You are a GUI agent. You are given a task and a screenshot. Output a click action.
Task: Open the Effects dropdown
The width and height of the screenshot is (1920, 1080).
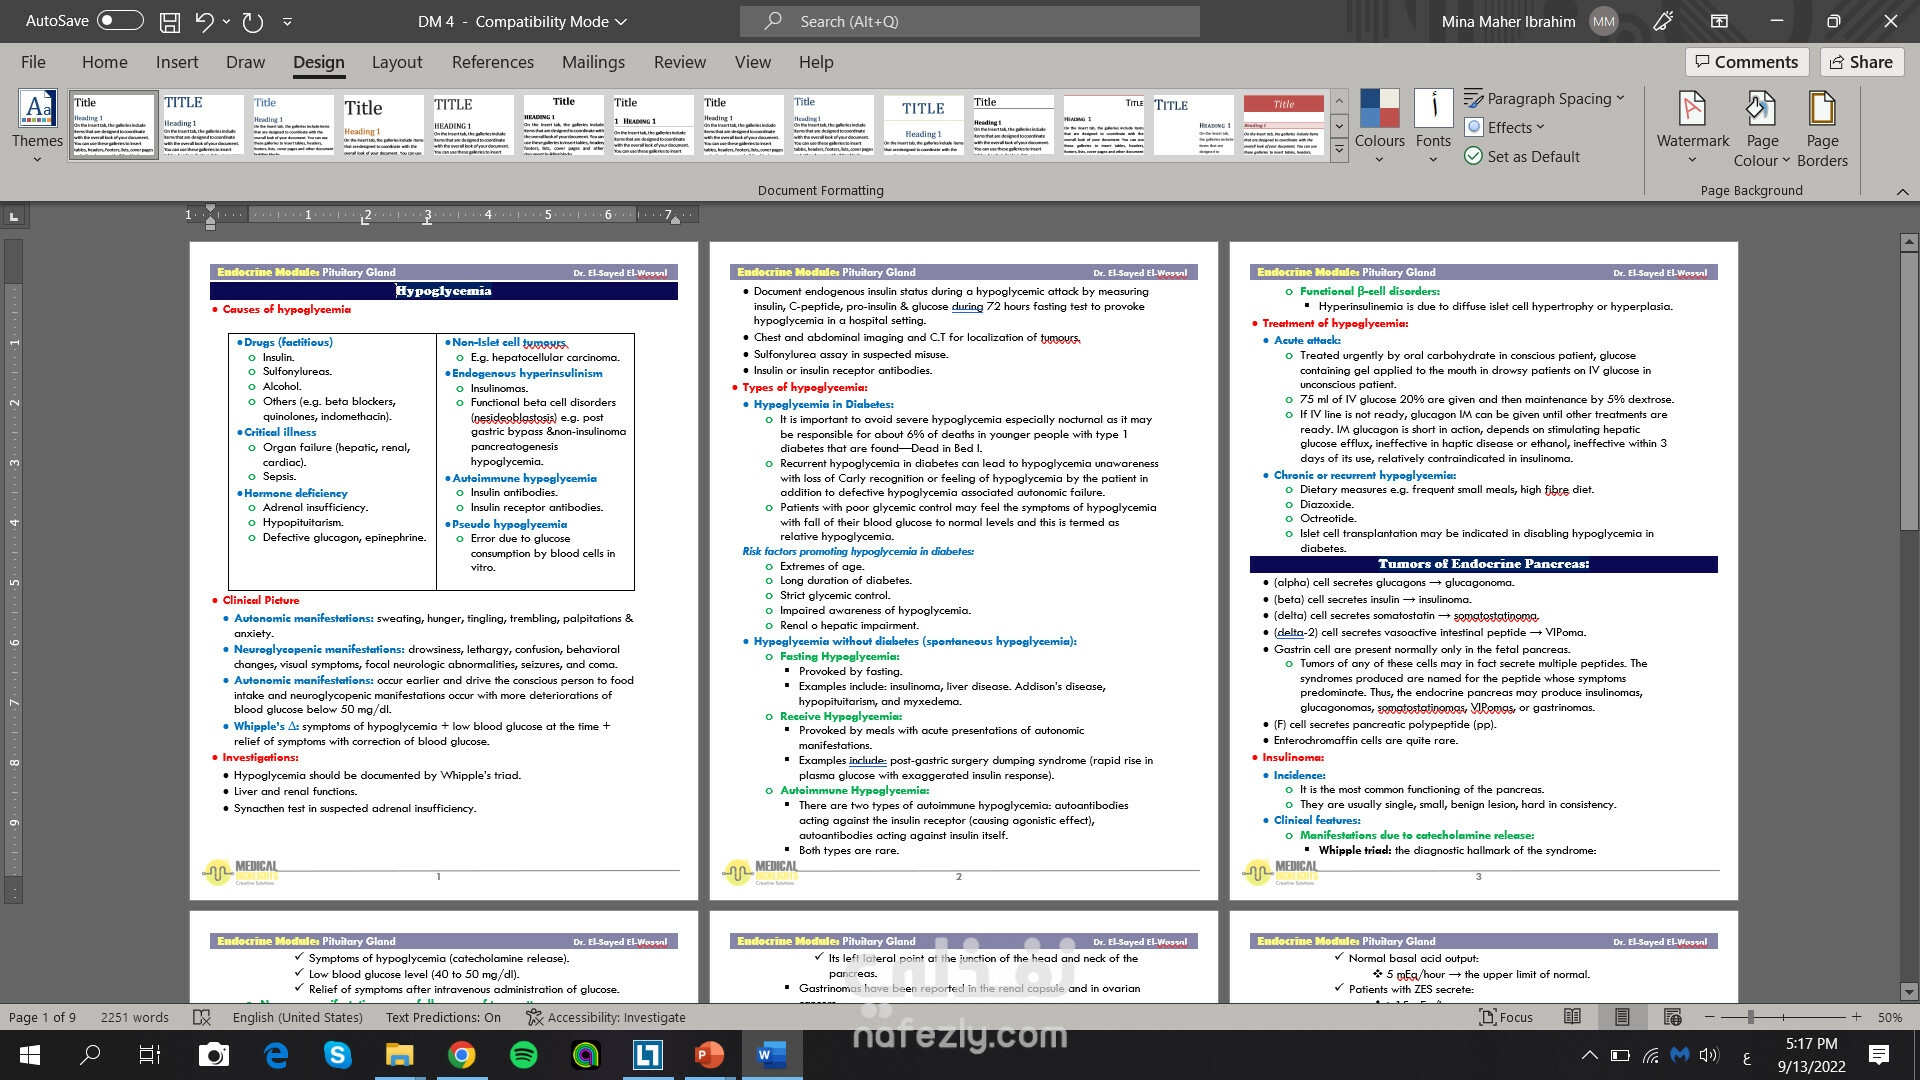[x=1505, y=127]
